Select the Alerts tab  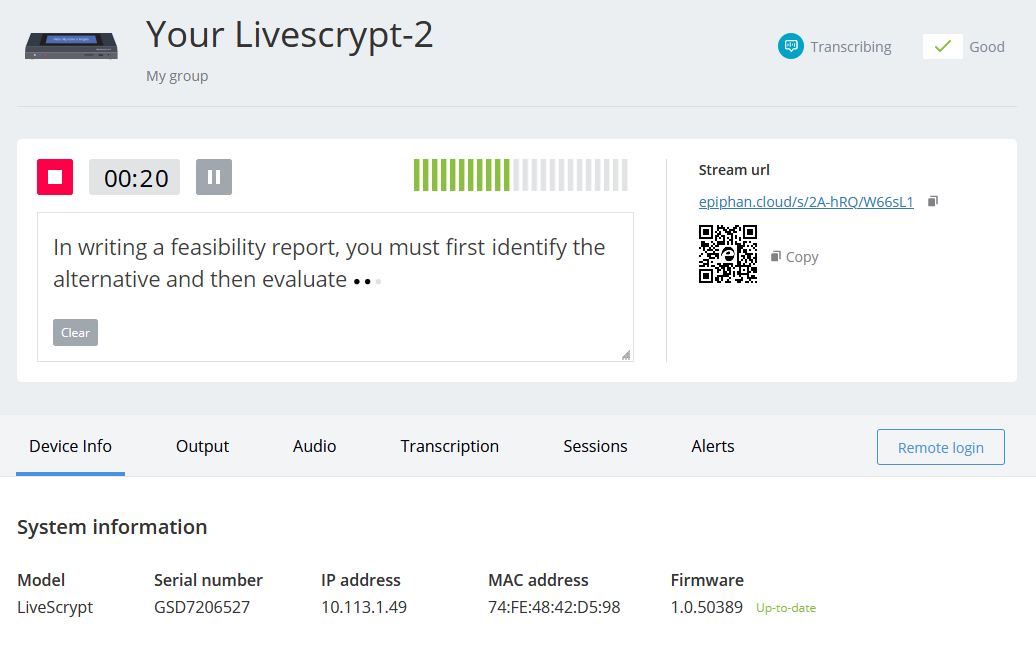pyautogui.click(x=712, y=446)
